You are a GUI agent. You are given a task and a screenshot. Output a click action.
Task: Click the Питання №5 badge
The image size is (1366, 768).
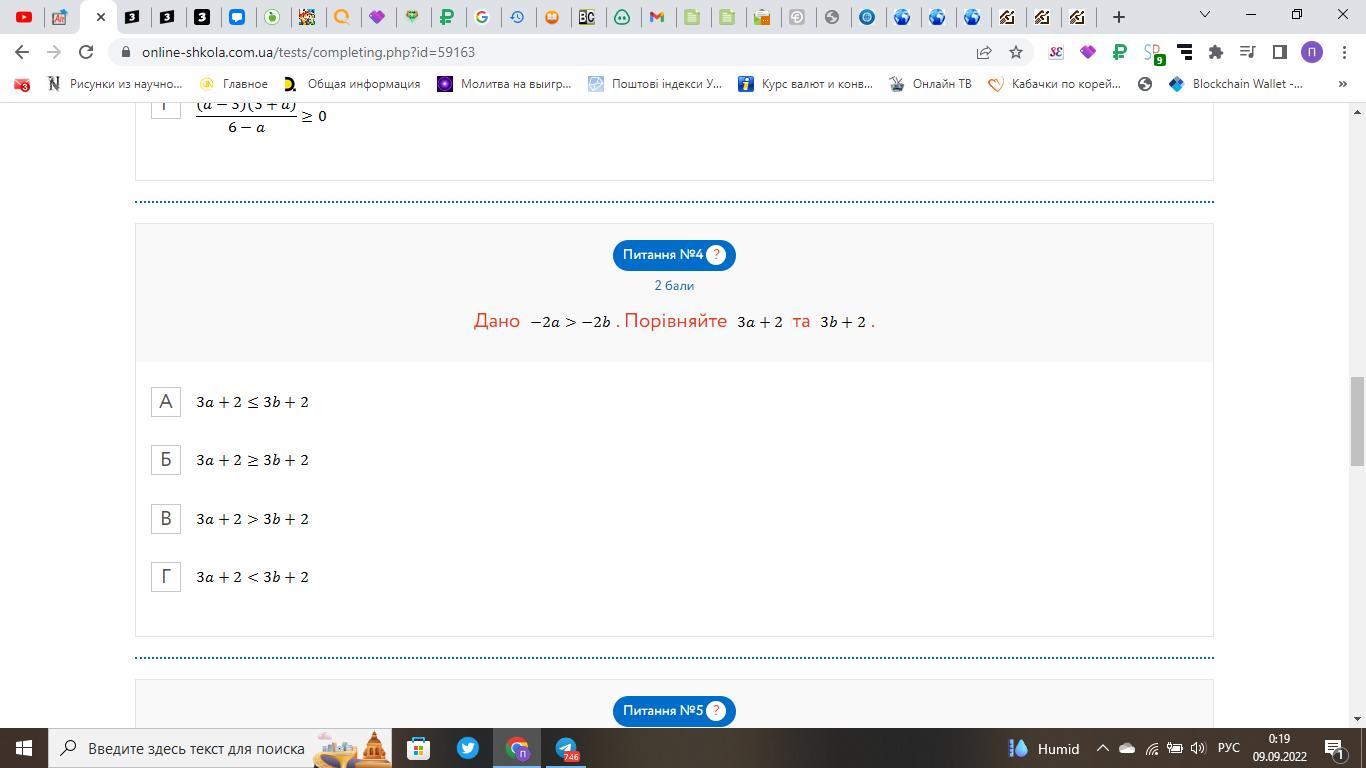tap(674, 711)
